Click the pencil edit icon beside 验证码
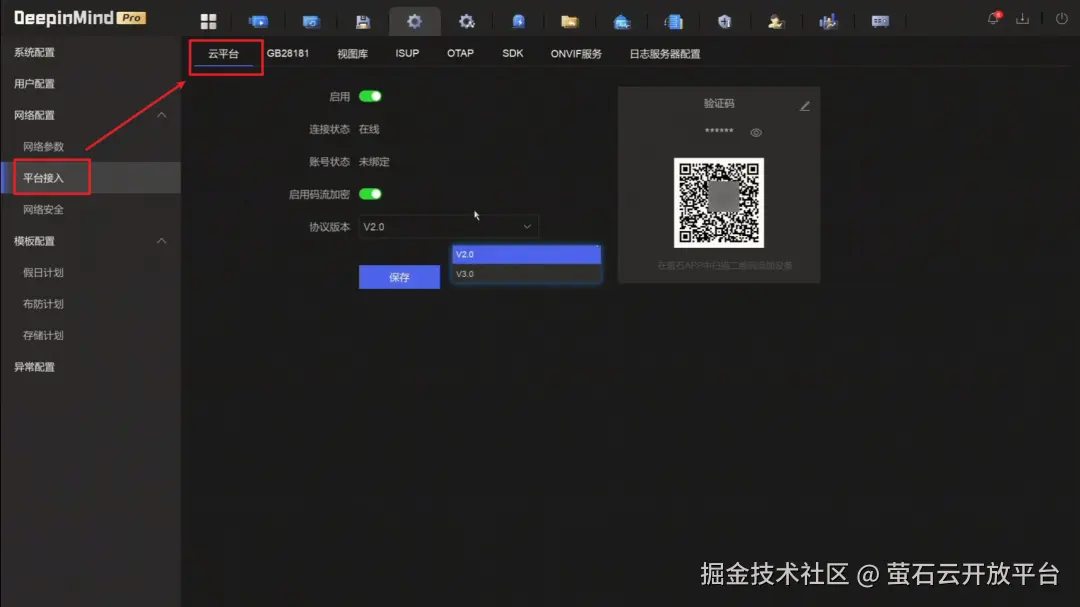 [x=804, y=104]
